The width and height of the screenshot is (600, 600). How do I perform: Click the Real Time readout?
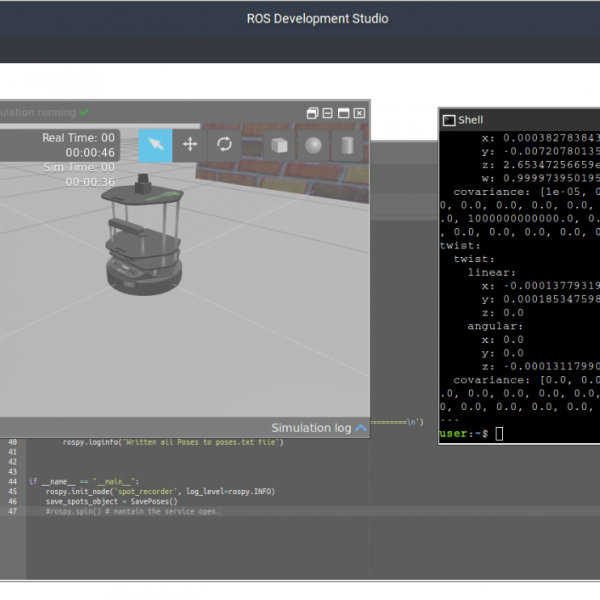(x=78, y=145)
